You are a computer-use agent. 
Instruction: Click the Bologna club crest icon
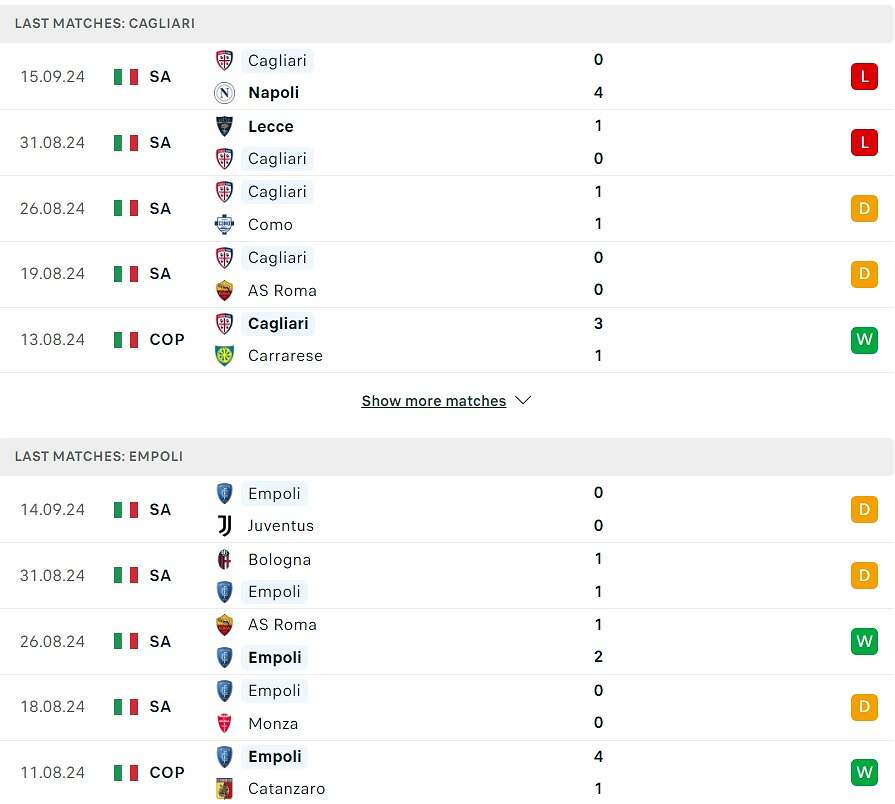point(224,559)
